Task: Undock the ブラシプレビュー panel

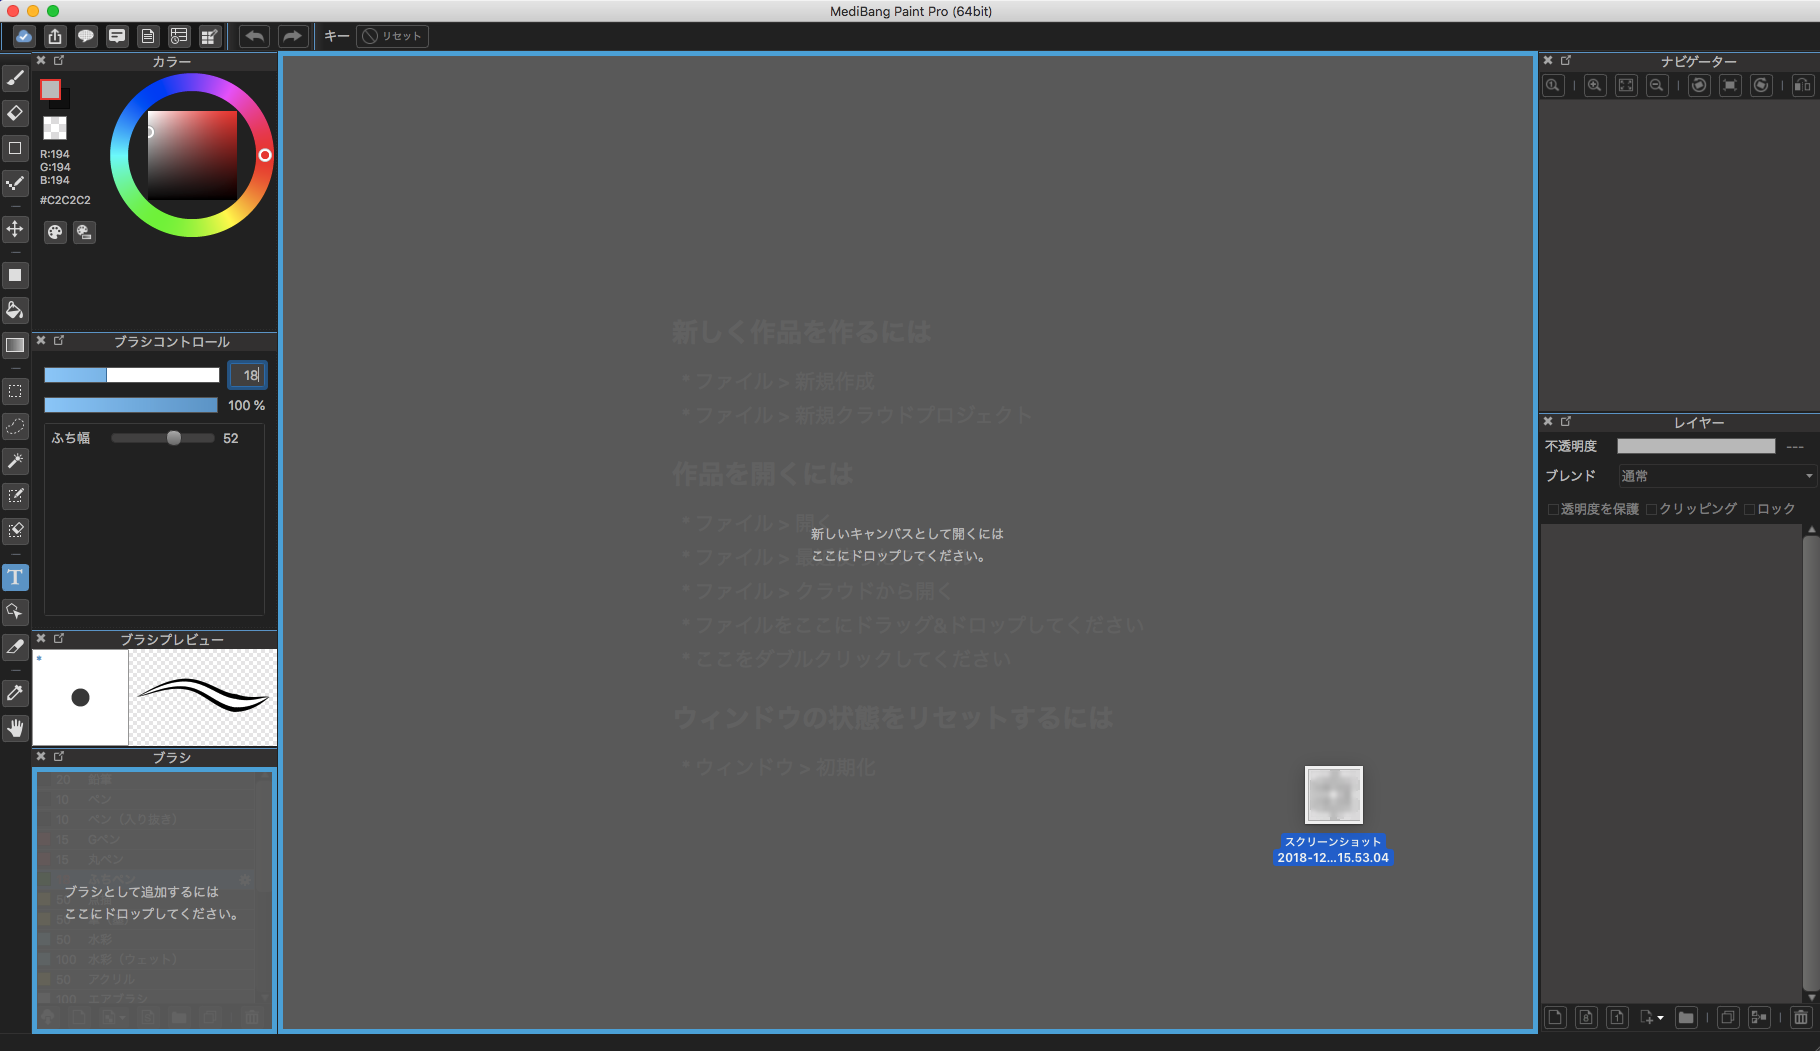Action: point(59,638)
